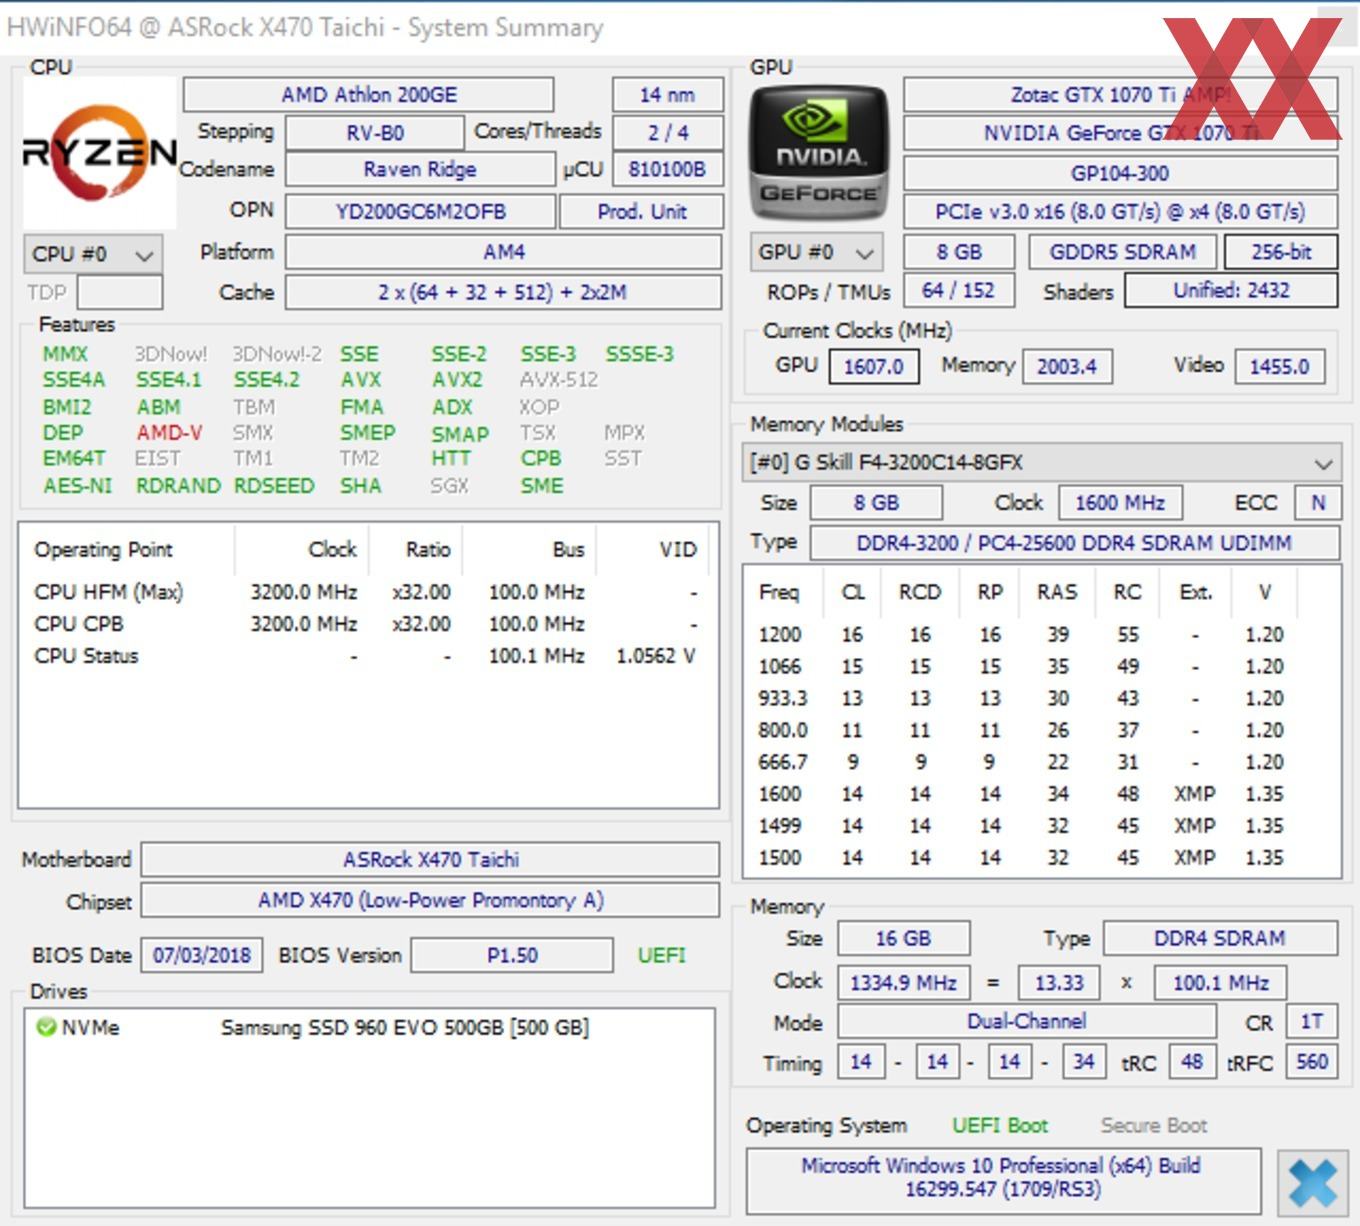Click the AVX2 feature label
This screenshot has height=1226, width=1360.
(x=457, y=380)
